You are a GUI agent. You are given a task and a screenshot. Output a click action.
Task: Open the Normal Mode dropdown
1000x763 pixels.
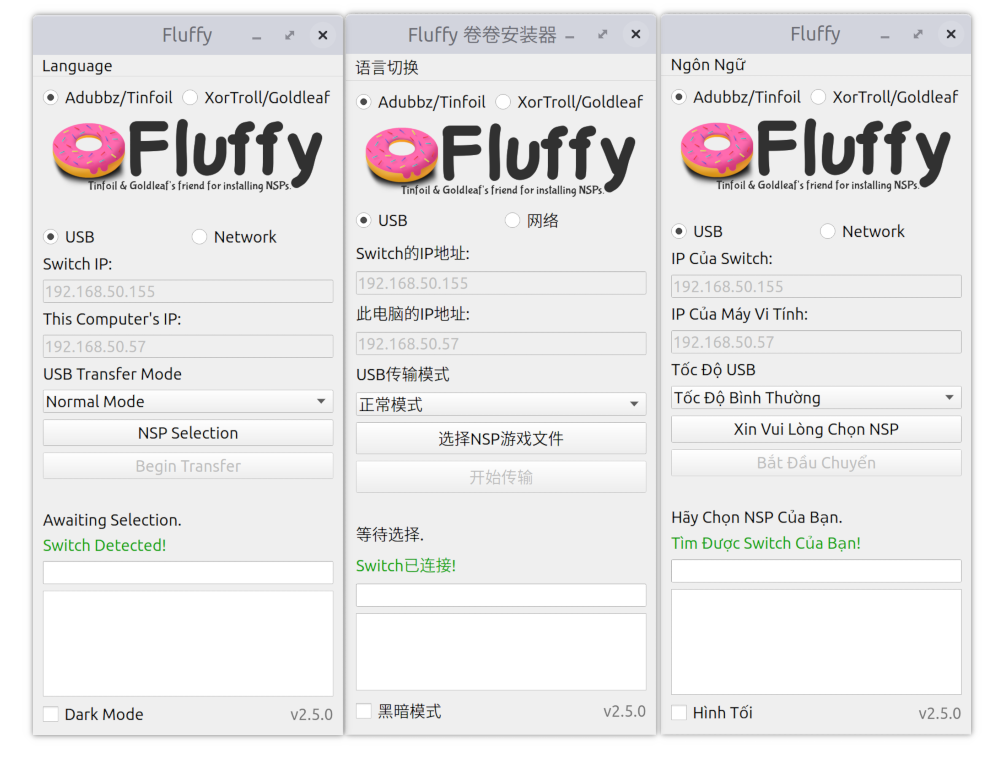click(x=188, y=401)
